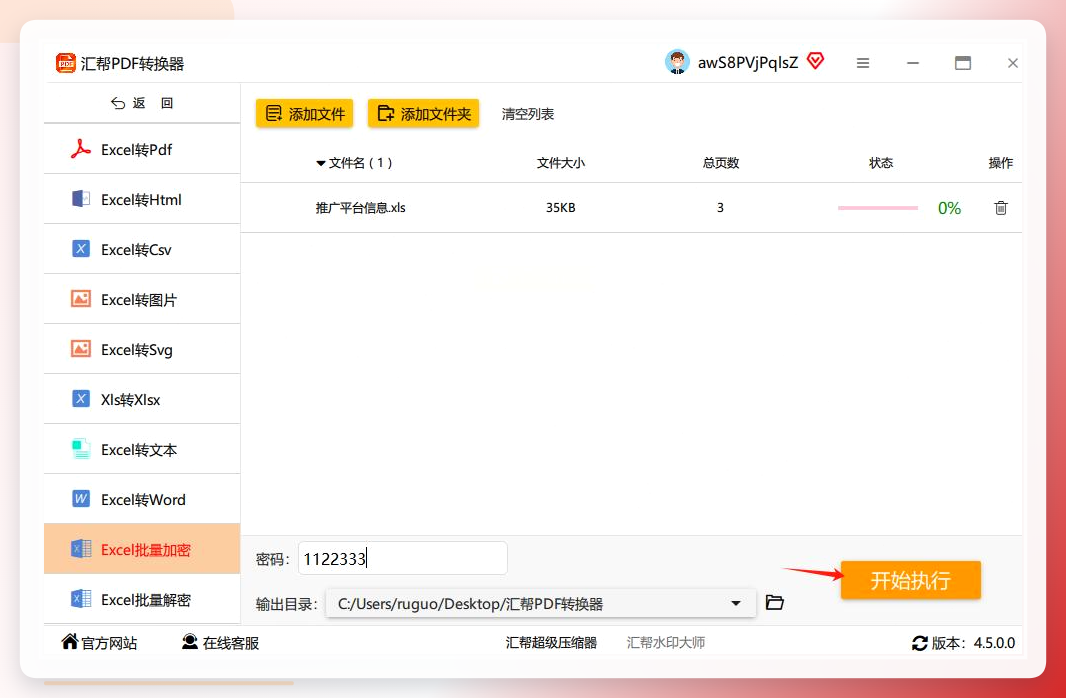Click the pink progress bar for 推广平台信息.xls
The width and height of the screenshot is (1066, 698).
tap(878, 208)
